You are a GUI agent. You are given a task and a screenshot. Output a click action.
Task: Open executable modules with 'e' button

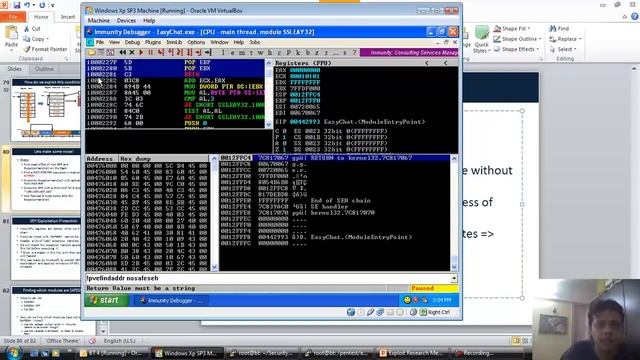[x=232, y=52]
